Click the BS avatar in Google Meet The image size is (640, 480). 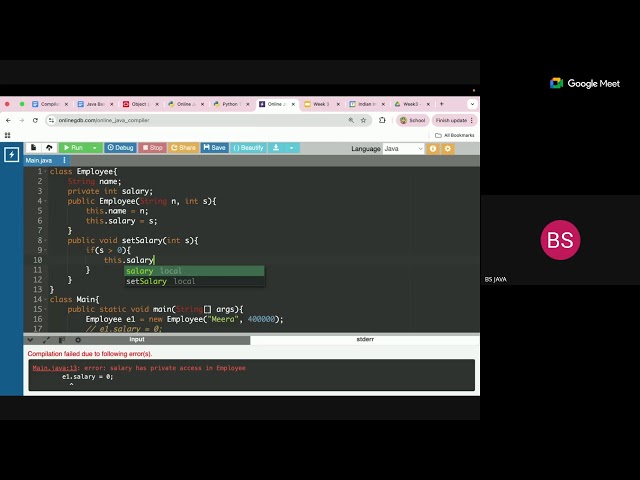[x=560, y=240]
